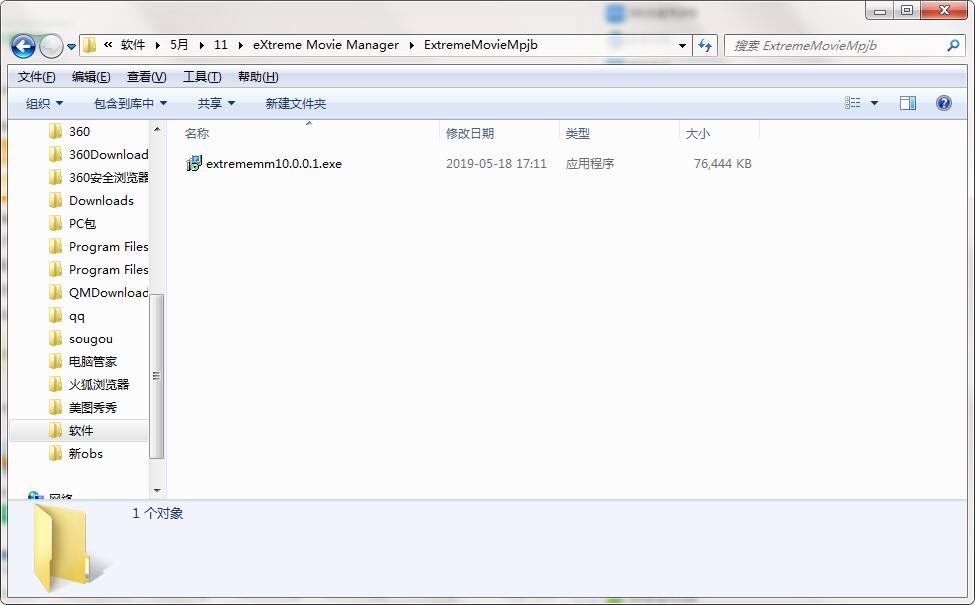Viewport: 975px width, 605px height.
Task: Open the 文件(F) menu
Action: coord(37,76)
